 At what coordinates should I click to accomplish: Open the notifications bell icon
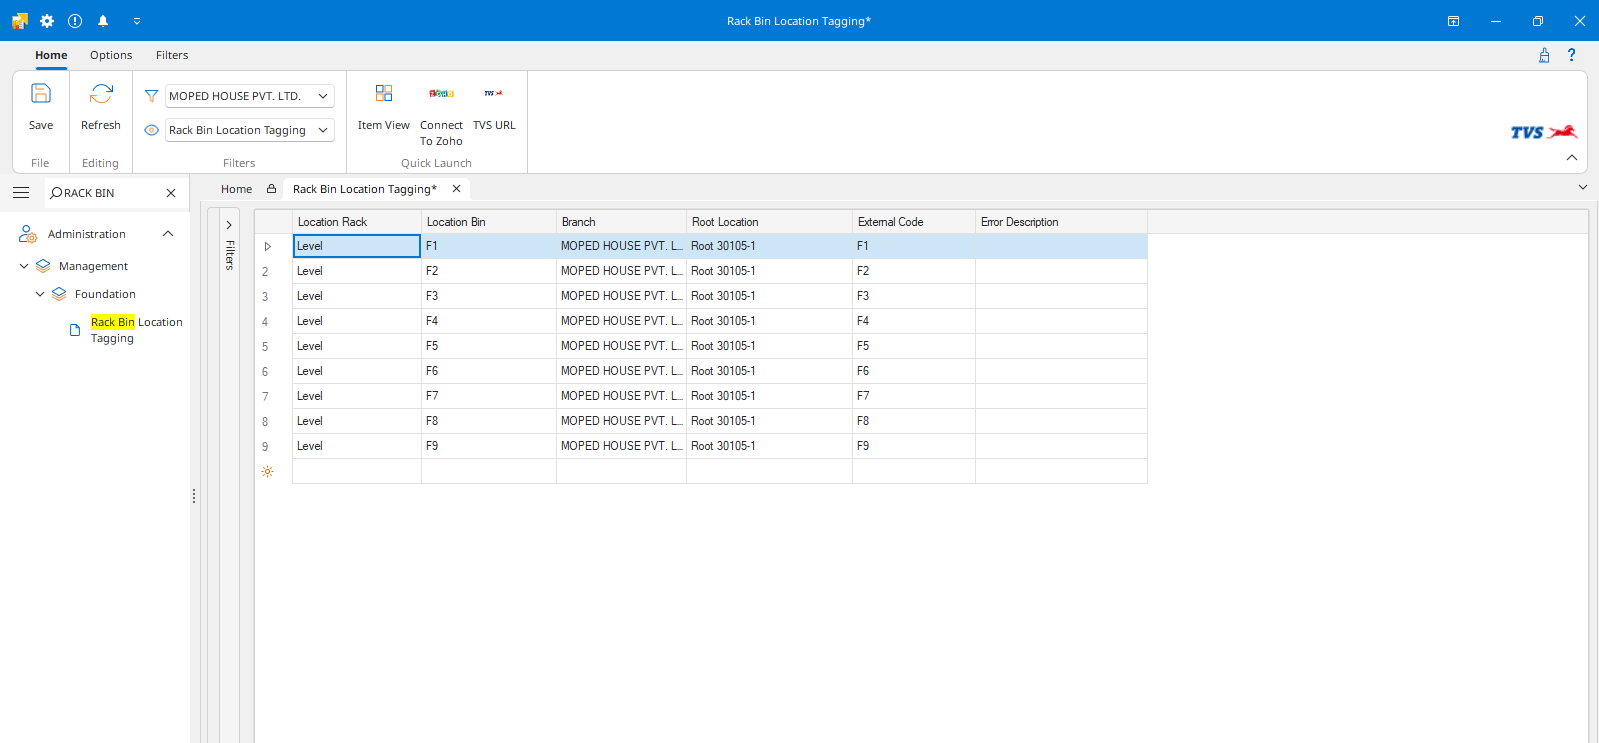(x=103, y=21)
